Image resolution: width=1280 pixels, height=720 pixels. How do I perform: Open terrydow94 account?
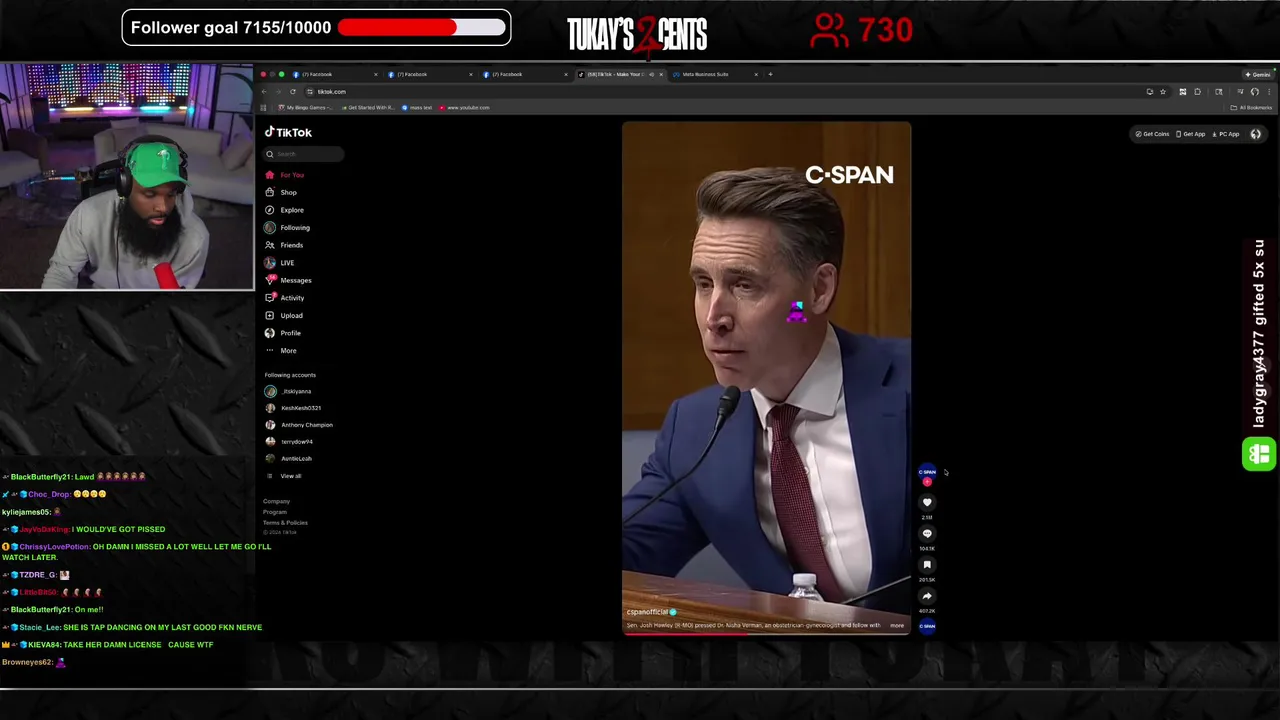tap(289, 441)
